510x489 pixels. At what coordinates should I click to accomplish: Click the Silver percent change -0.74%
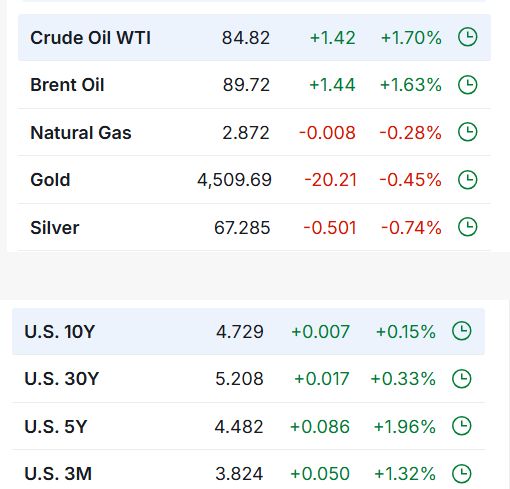(411, 228)
